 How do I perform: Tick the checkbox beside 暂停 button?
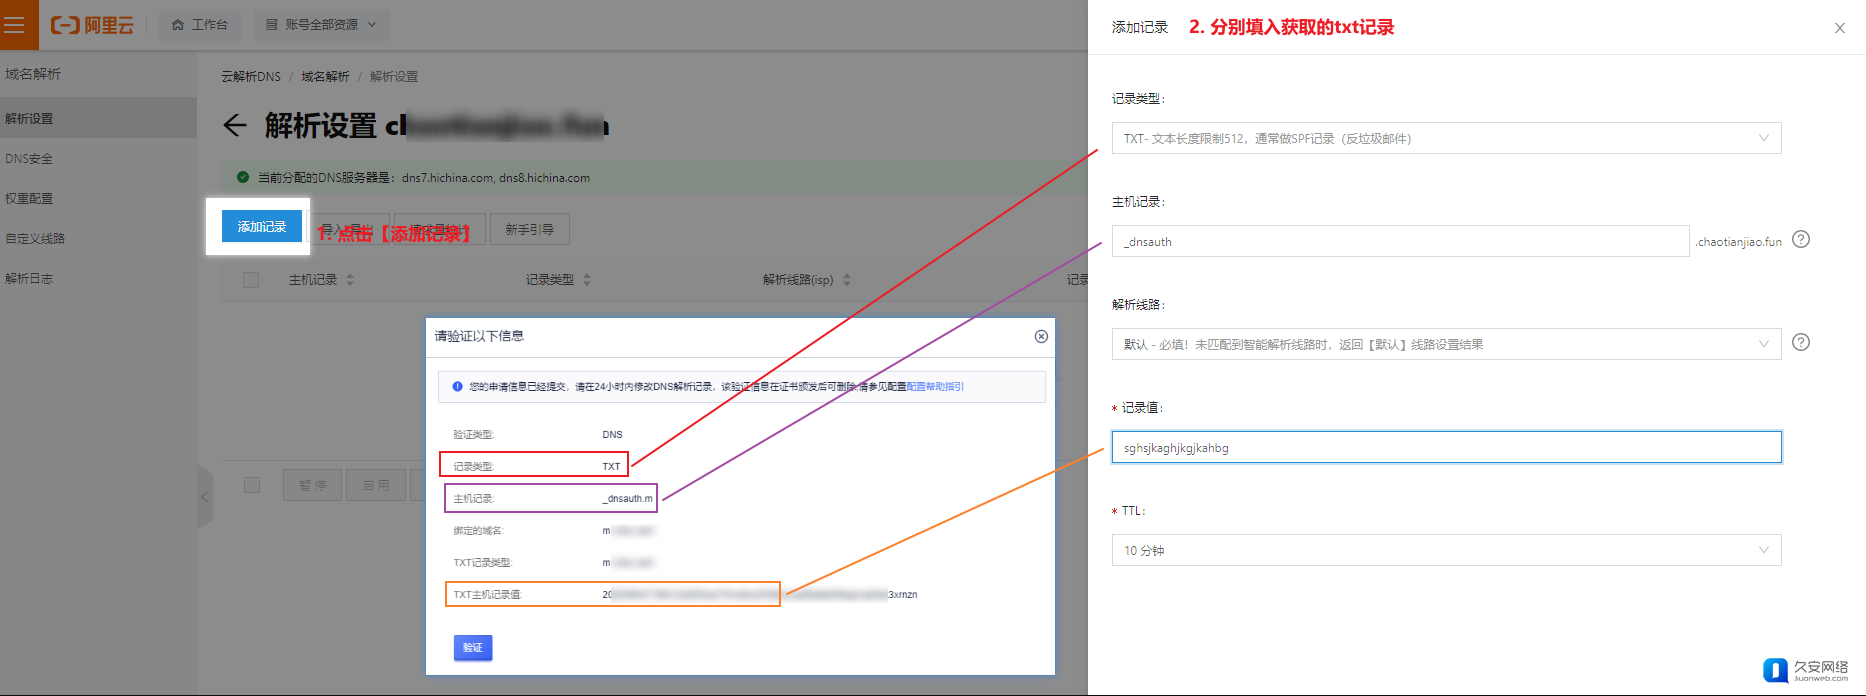pyautogui.click(x=252, y=485)
